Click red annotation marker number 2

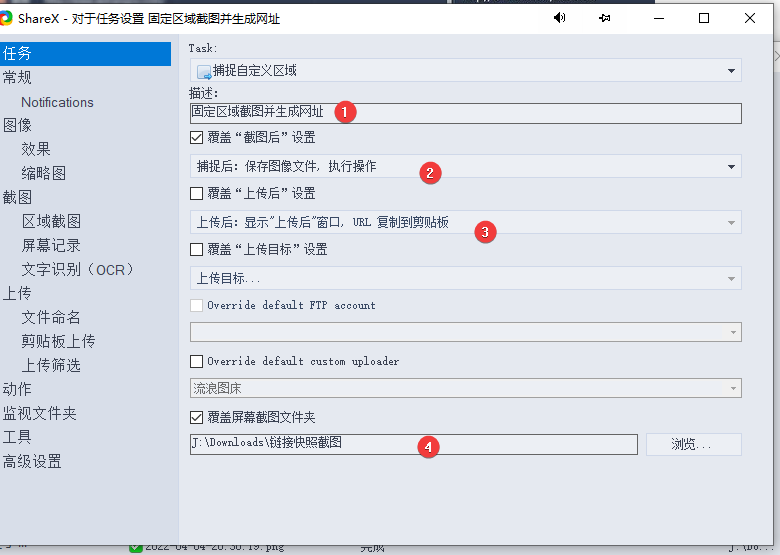pos(430,172)
